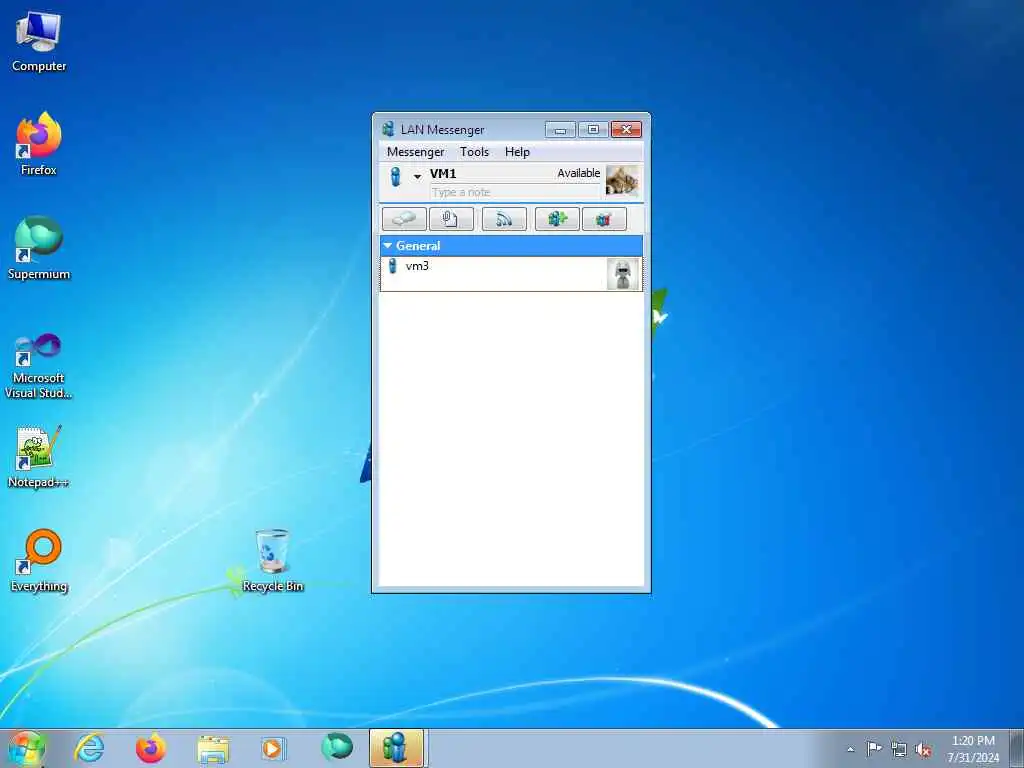
Task: Click the network icon in the tray
Action: pos(899,749)
